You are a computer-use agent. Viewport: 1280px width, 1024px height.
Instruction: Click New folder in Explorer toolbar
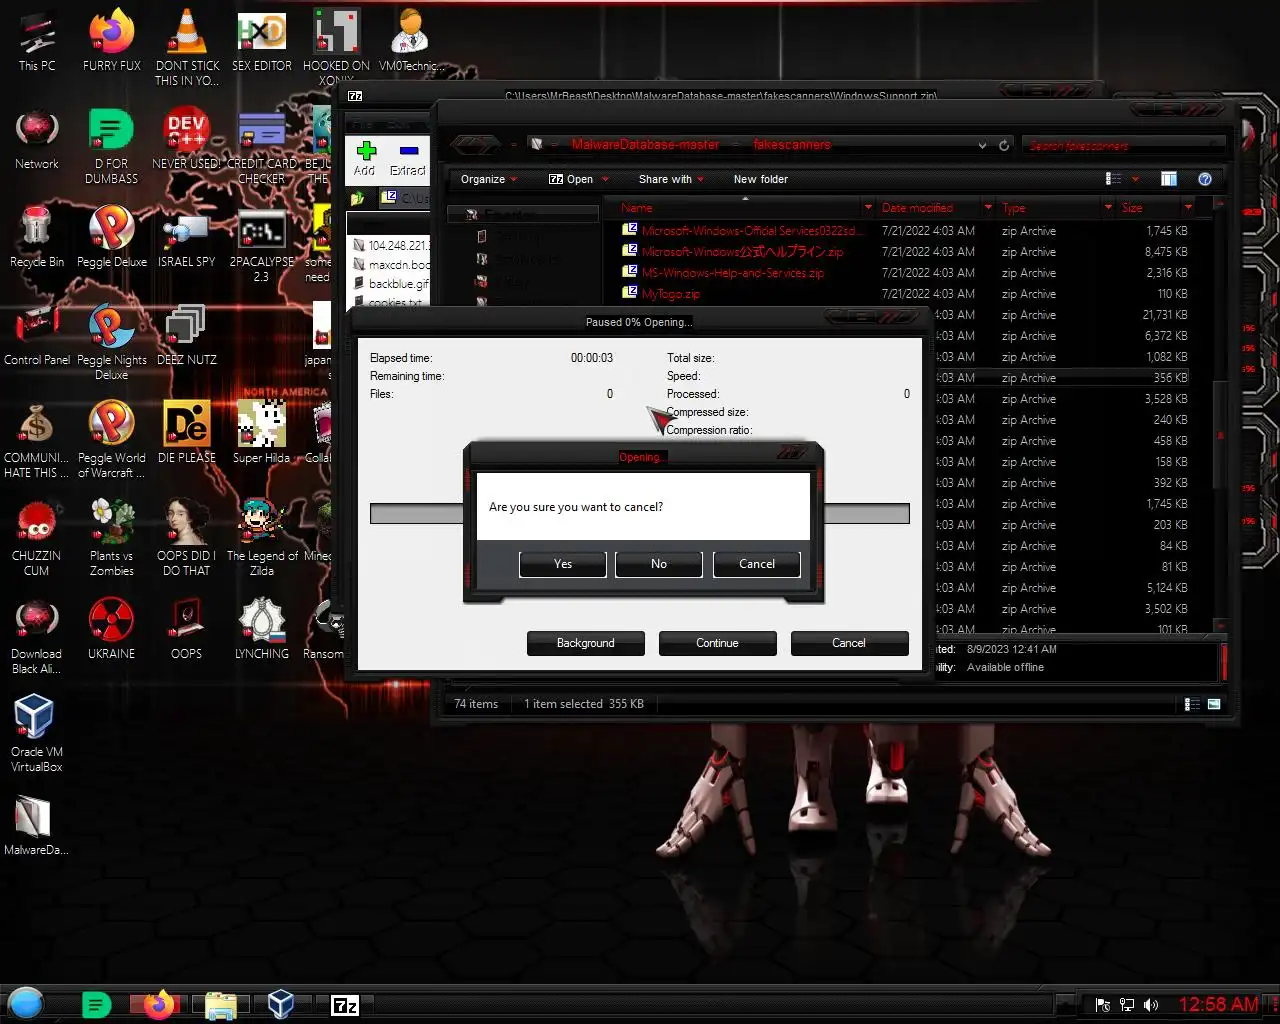[761, 179]
